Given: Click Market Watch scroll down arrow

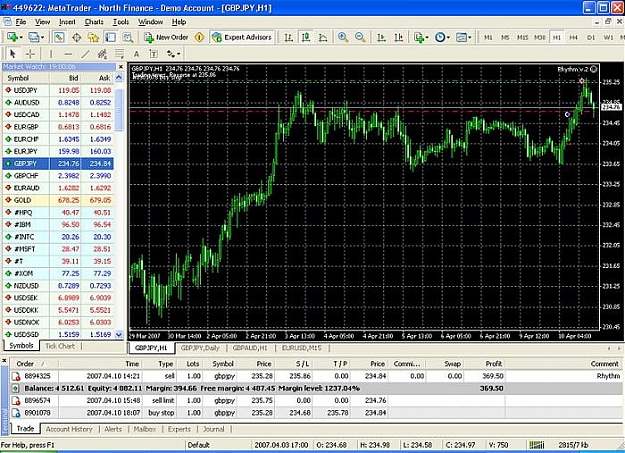Looking at the screenshot, I should pyautogui.click(x=119, y=335).
